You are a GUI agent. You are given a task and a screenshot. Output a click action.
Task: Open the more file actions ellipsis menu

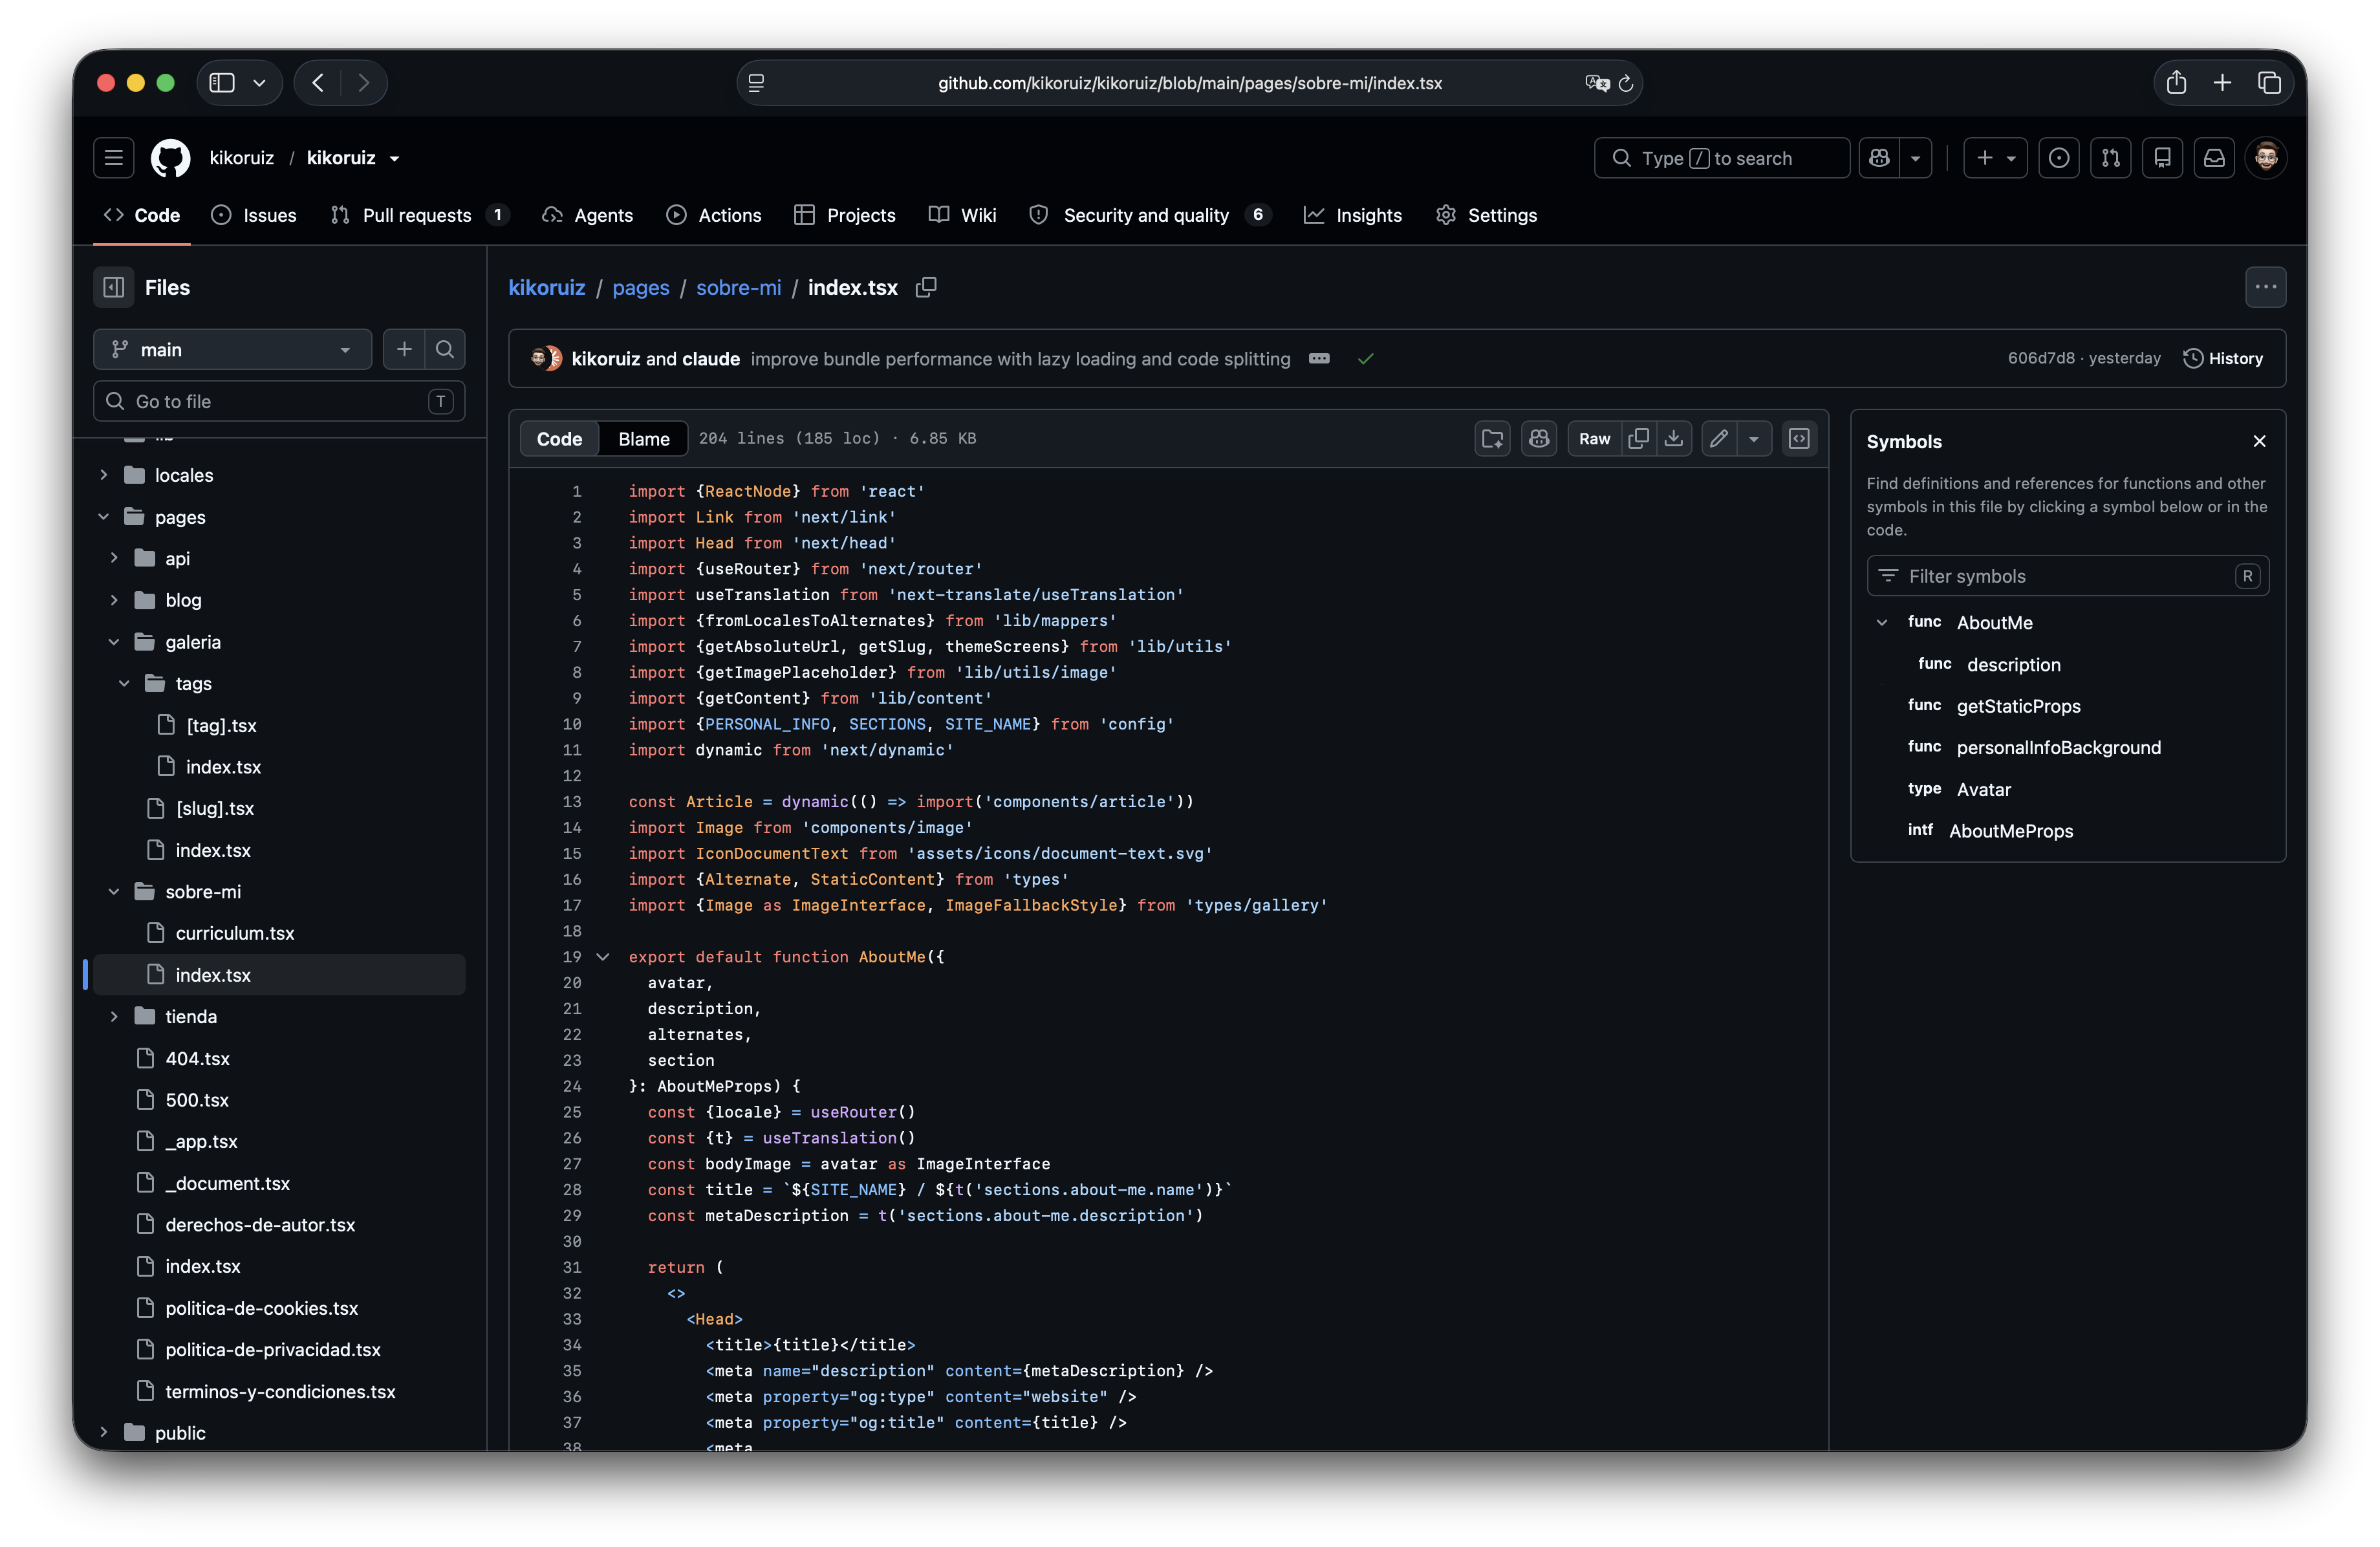pyautogui.click(x=2265, y=287)
